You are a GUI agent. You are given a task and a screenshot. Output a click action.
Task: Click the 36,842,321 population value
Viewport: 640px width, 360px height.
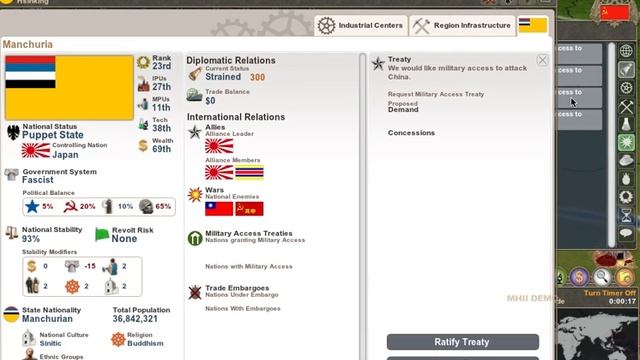pos(135,319)
